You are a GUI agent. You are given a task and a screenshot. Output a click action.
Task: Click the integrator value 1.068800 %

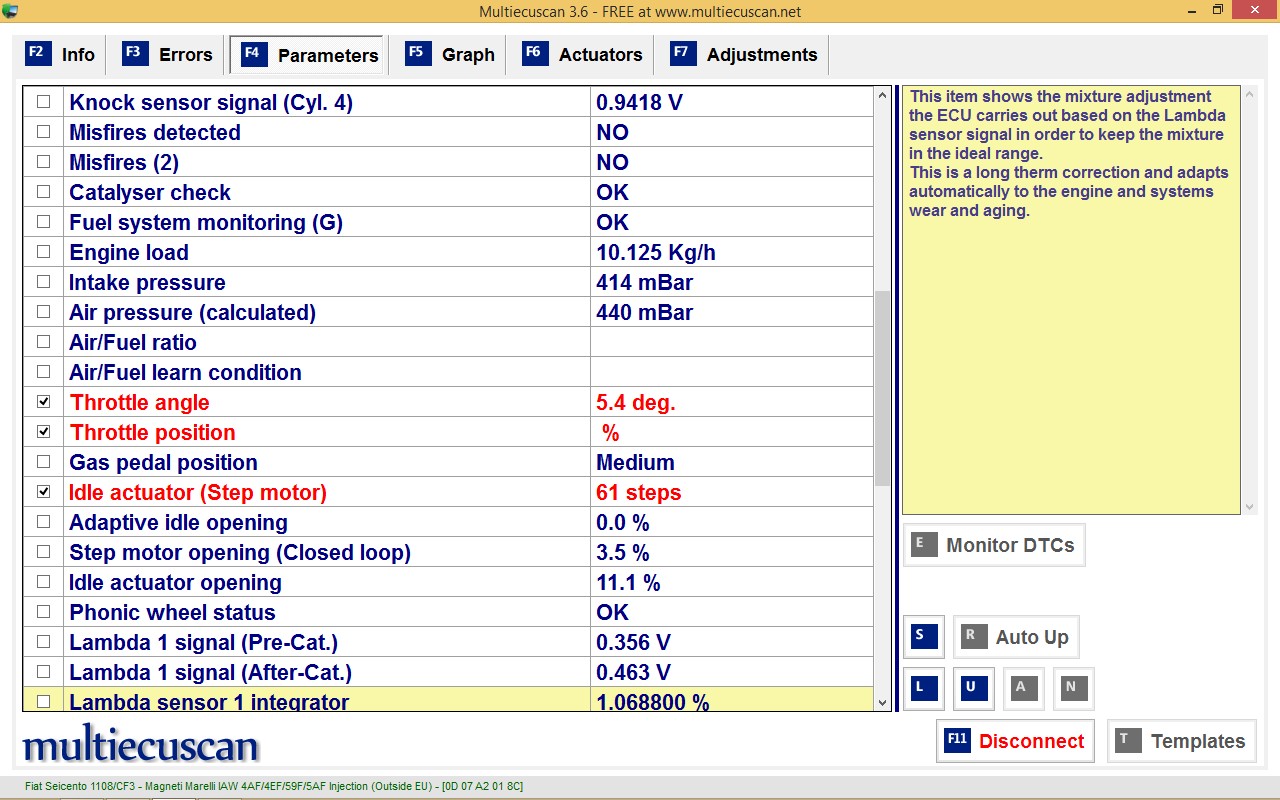(x=652, y=702)
